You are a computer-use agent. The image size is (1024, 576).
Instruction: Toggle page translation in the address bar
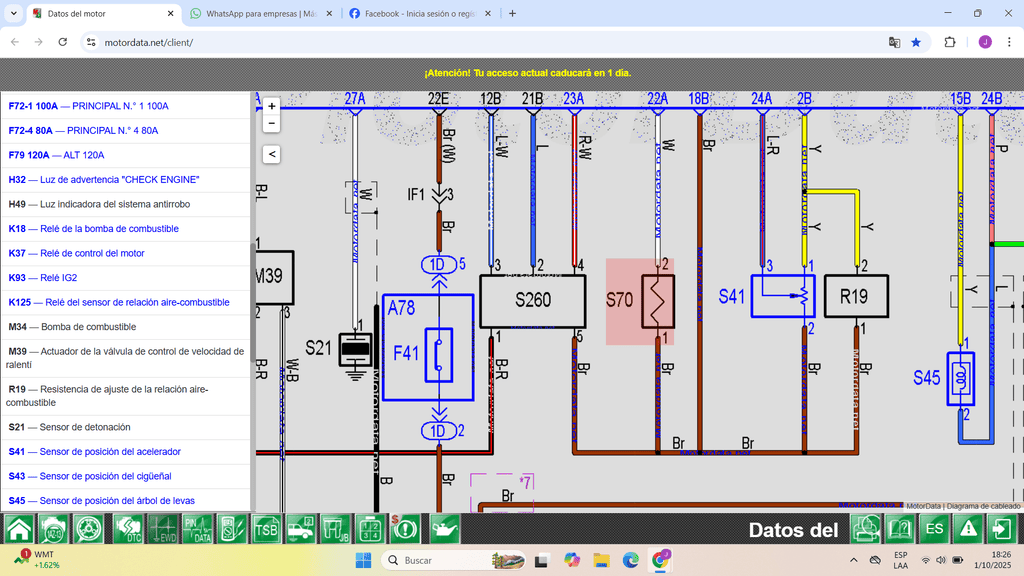[894, 43]
